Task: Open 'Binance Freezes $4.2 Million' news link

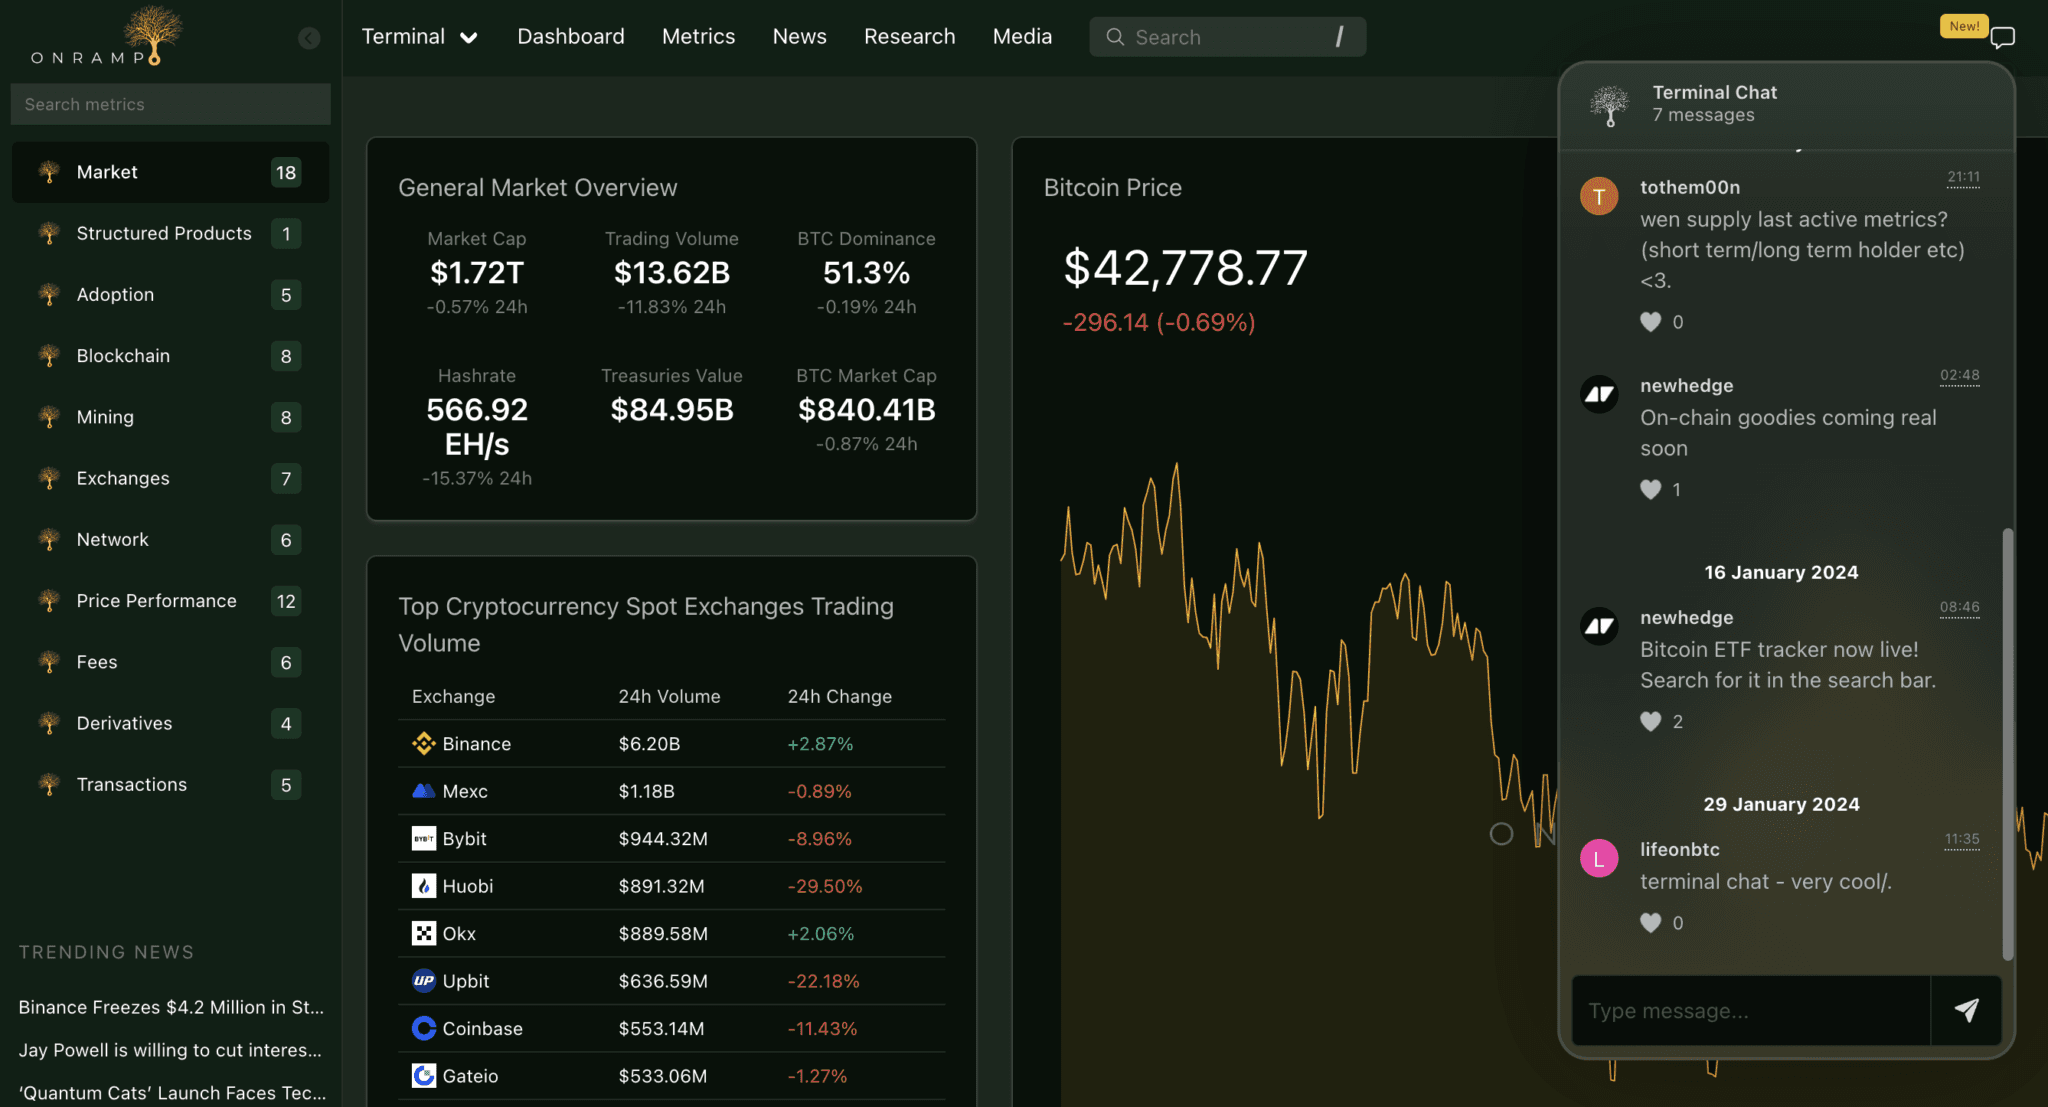Action: [x=171, y=1007]
